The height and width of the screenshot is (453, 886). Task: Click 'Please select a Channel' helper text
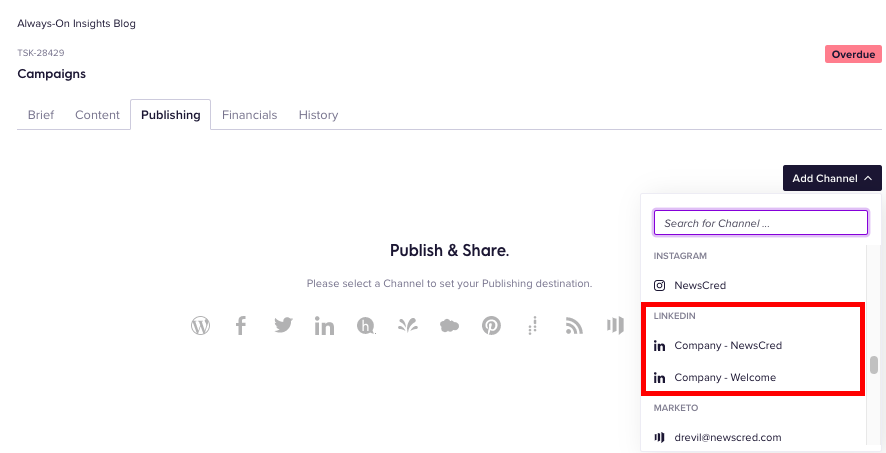coord(449,283)
